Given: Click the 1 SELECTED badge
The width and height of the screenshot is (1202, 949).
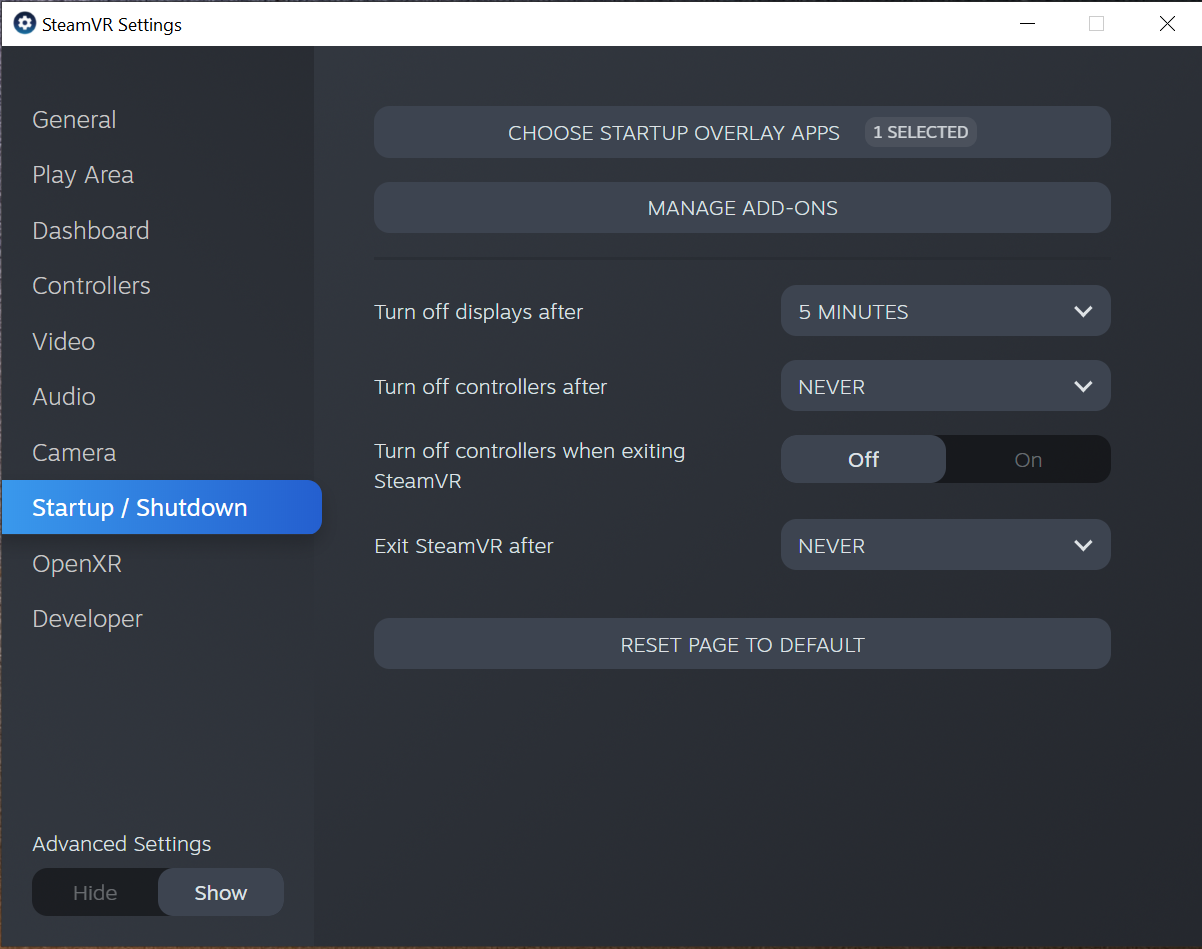Looking at the screenshot, I should pos(920,132).
